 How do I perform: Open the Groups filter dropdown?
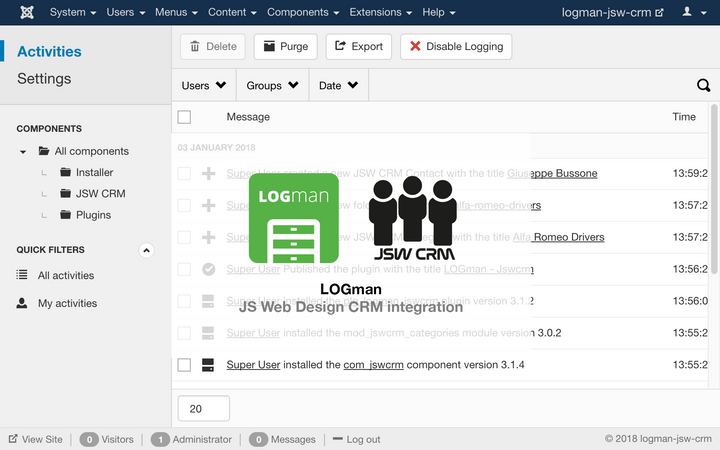point(272,85)
